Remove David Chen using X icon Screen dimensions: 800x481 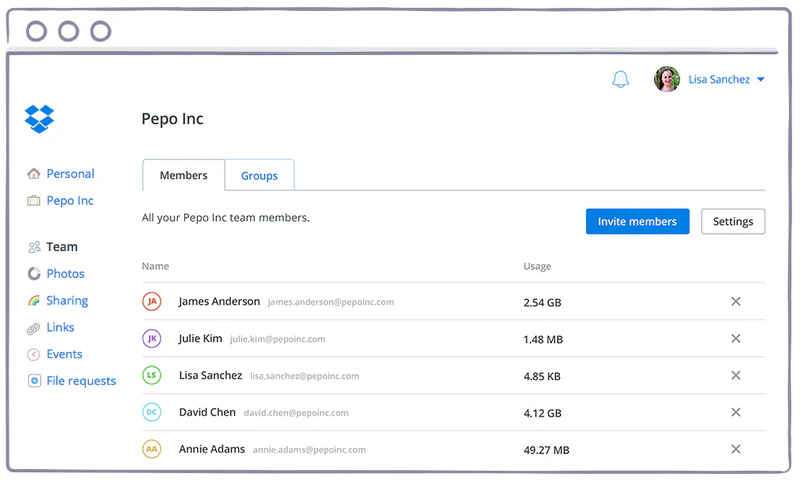coord(736,412)
